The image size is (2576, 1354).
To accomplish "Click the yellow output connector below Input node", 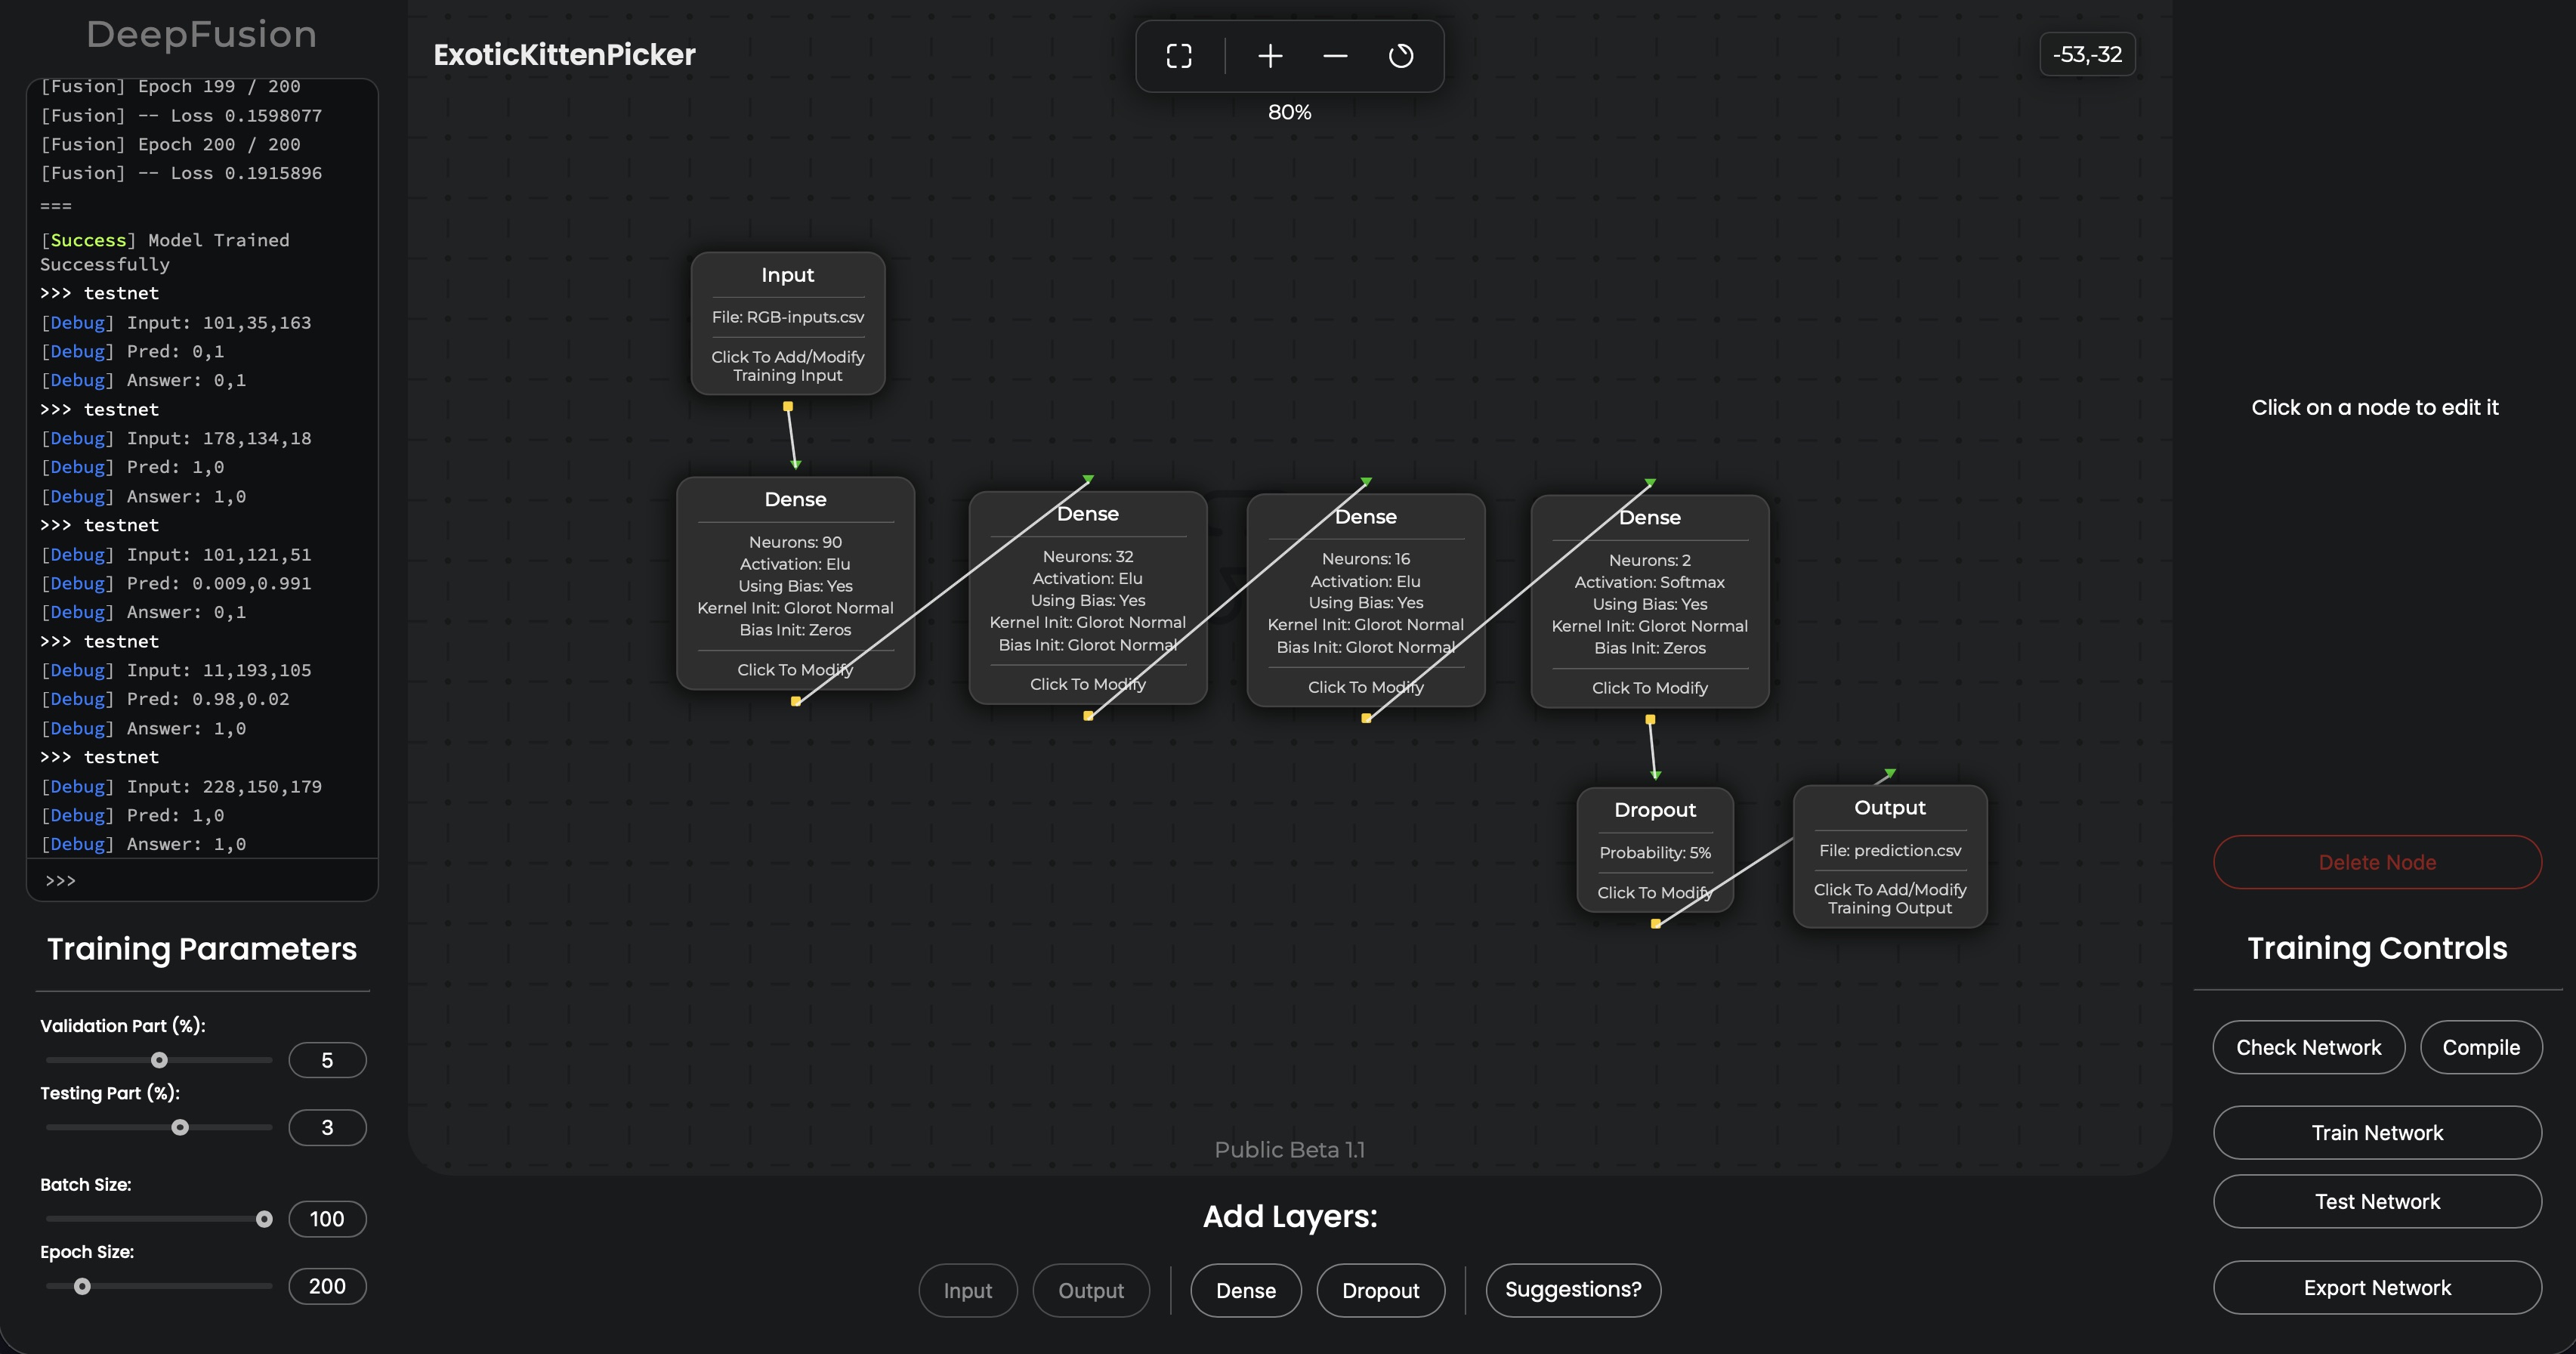I will [x=788, y=406].
